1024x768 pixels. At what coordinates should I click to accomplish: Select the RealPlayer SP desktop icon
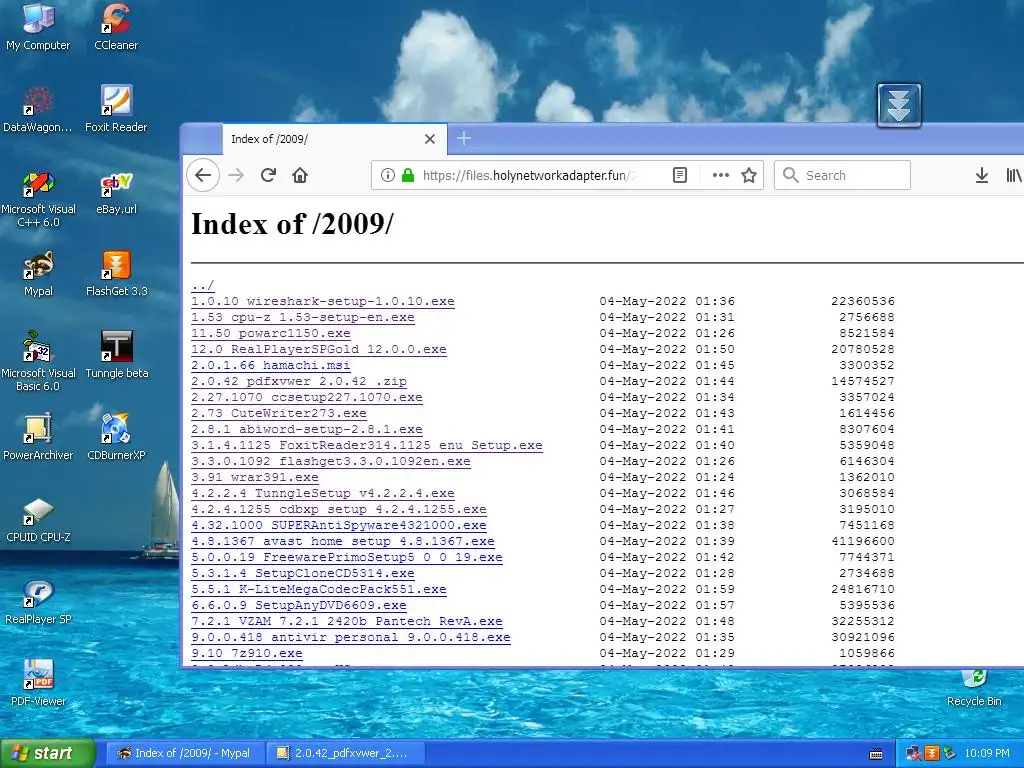point(38,602)
